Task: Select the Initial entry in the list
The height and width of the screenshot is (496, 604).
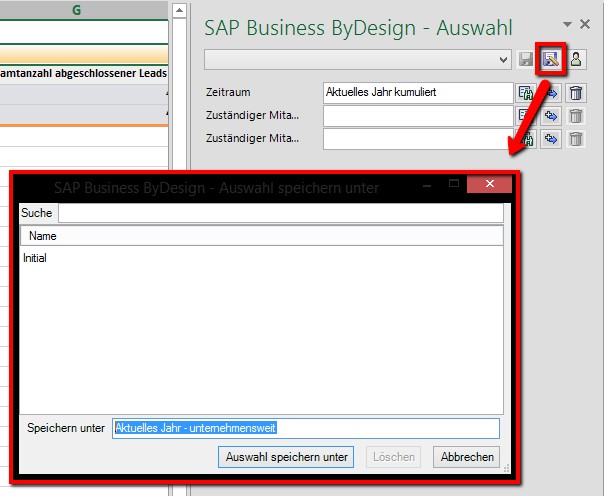Action: coord(35,258)
